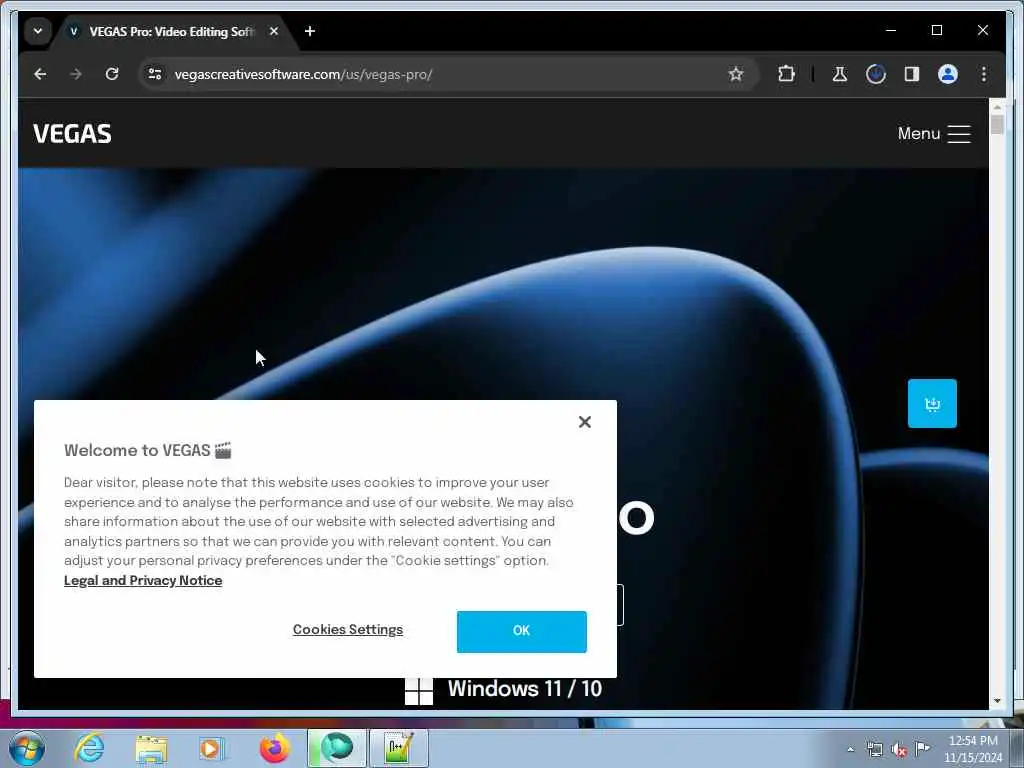Click the Windows 11 / 10 text

(x=524, y=689)
